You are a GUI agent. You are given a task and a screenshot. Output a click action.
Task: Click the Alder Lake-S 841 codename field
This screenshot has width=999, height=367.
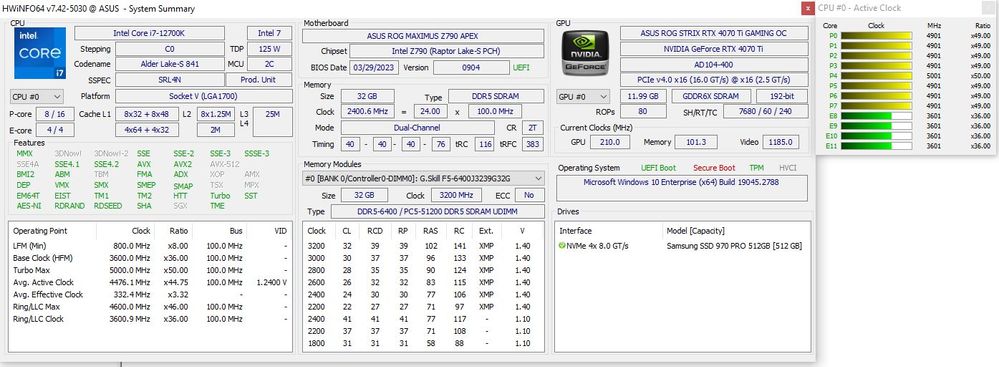(x=169, y=64)
